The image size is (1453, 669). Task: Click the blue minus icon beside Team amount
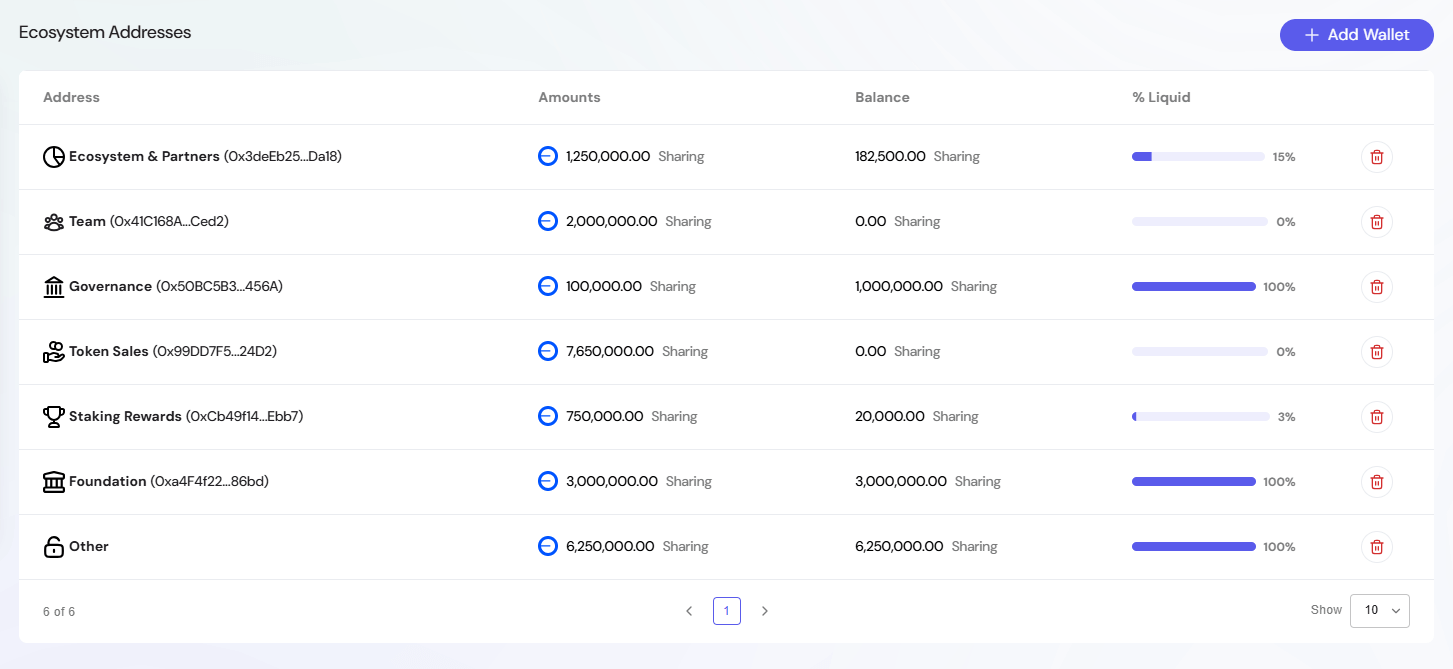coord(547,221)
